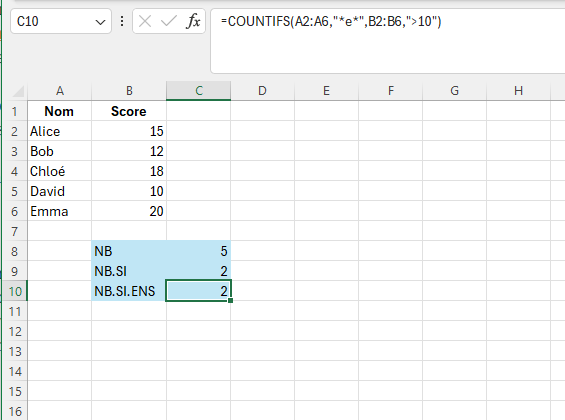Select the 'NB.SI.ENS' label cell
The height and width of the screenshot is (420, 565).
[x=129, y=291]
